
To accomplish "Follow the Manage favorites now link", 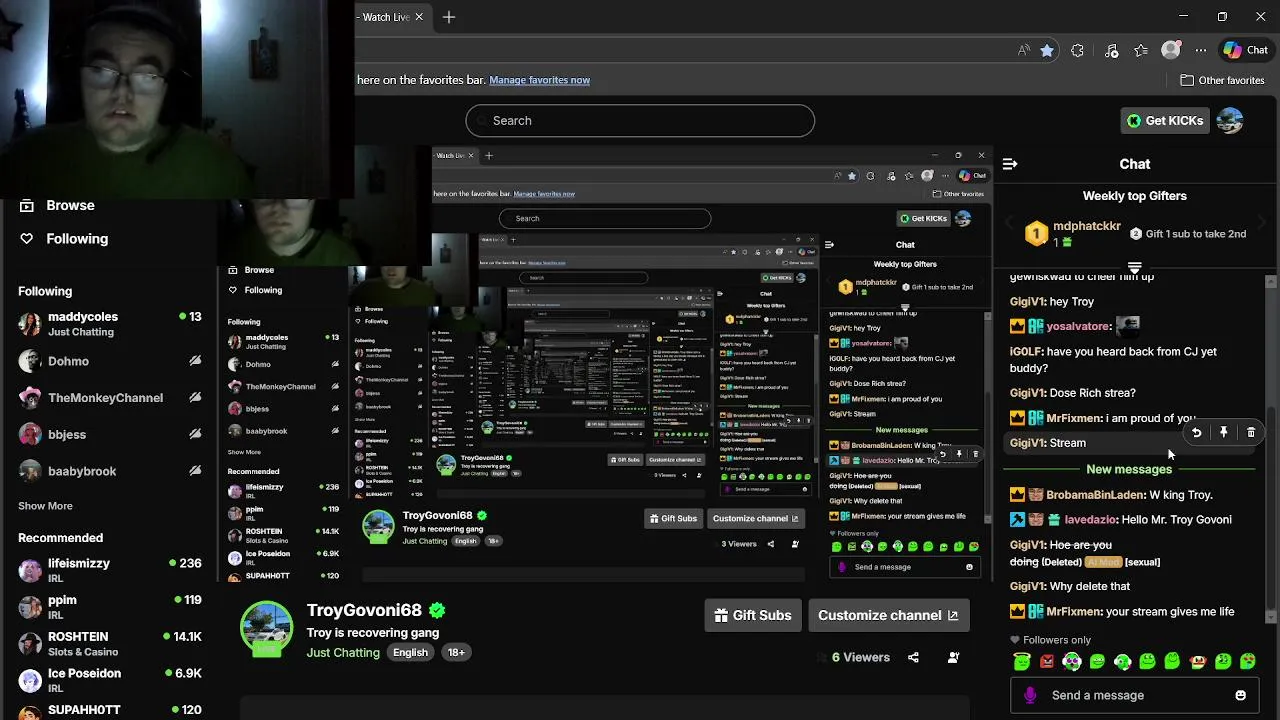I will [x=539, y=80].
